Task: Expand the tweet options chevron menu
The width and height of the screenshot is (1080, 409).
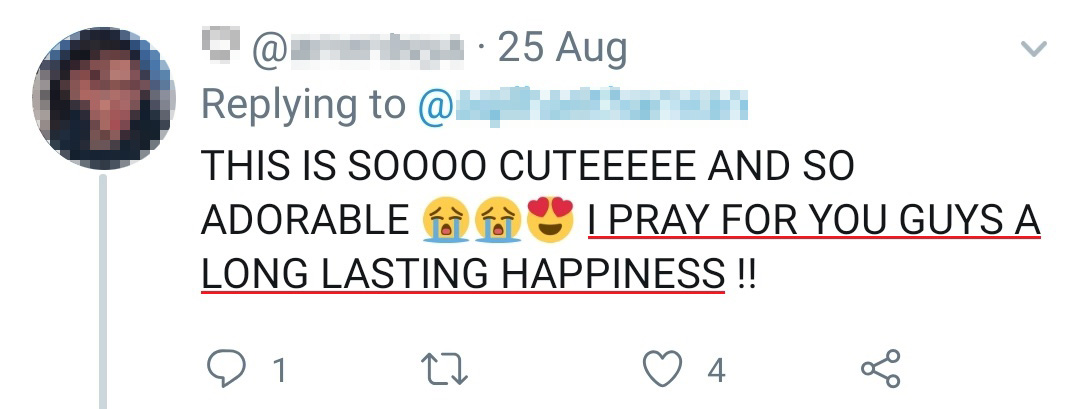Action: [x=1033, y=48]
